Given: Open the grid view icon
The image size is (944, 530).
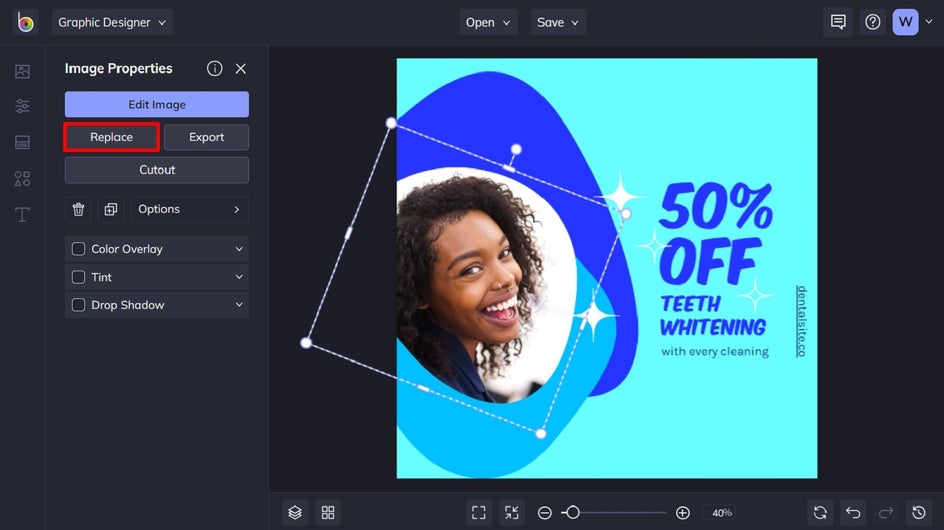Looking at the screenshot, I should tap(328, 513).
